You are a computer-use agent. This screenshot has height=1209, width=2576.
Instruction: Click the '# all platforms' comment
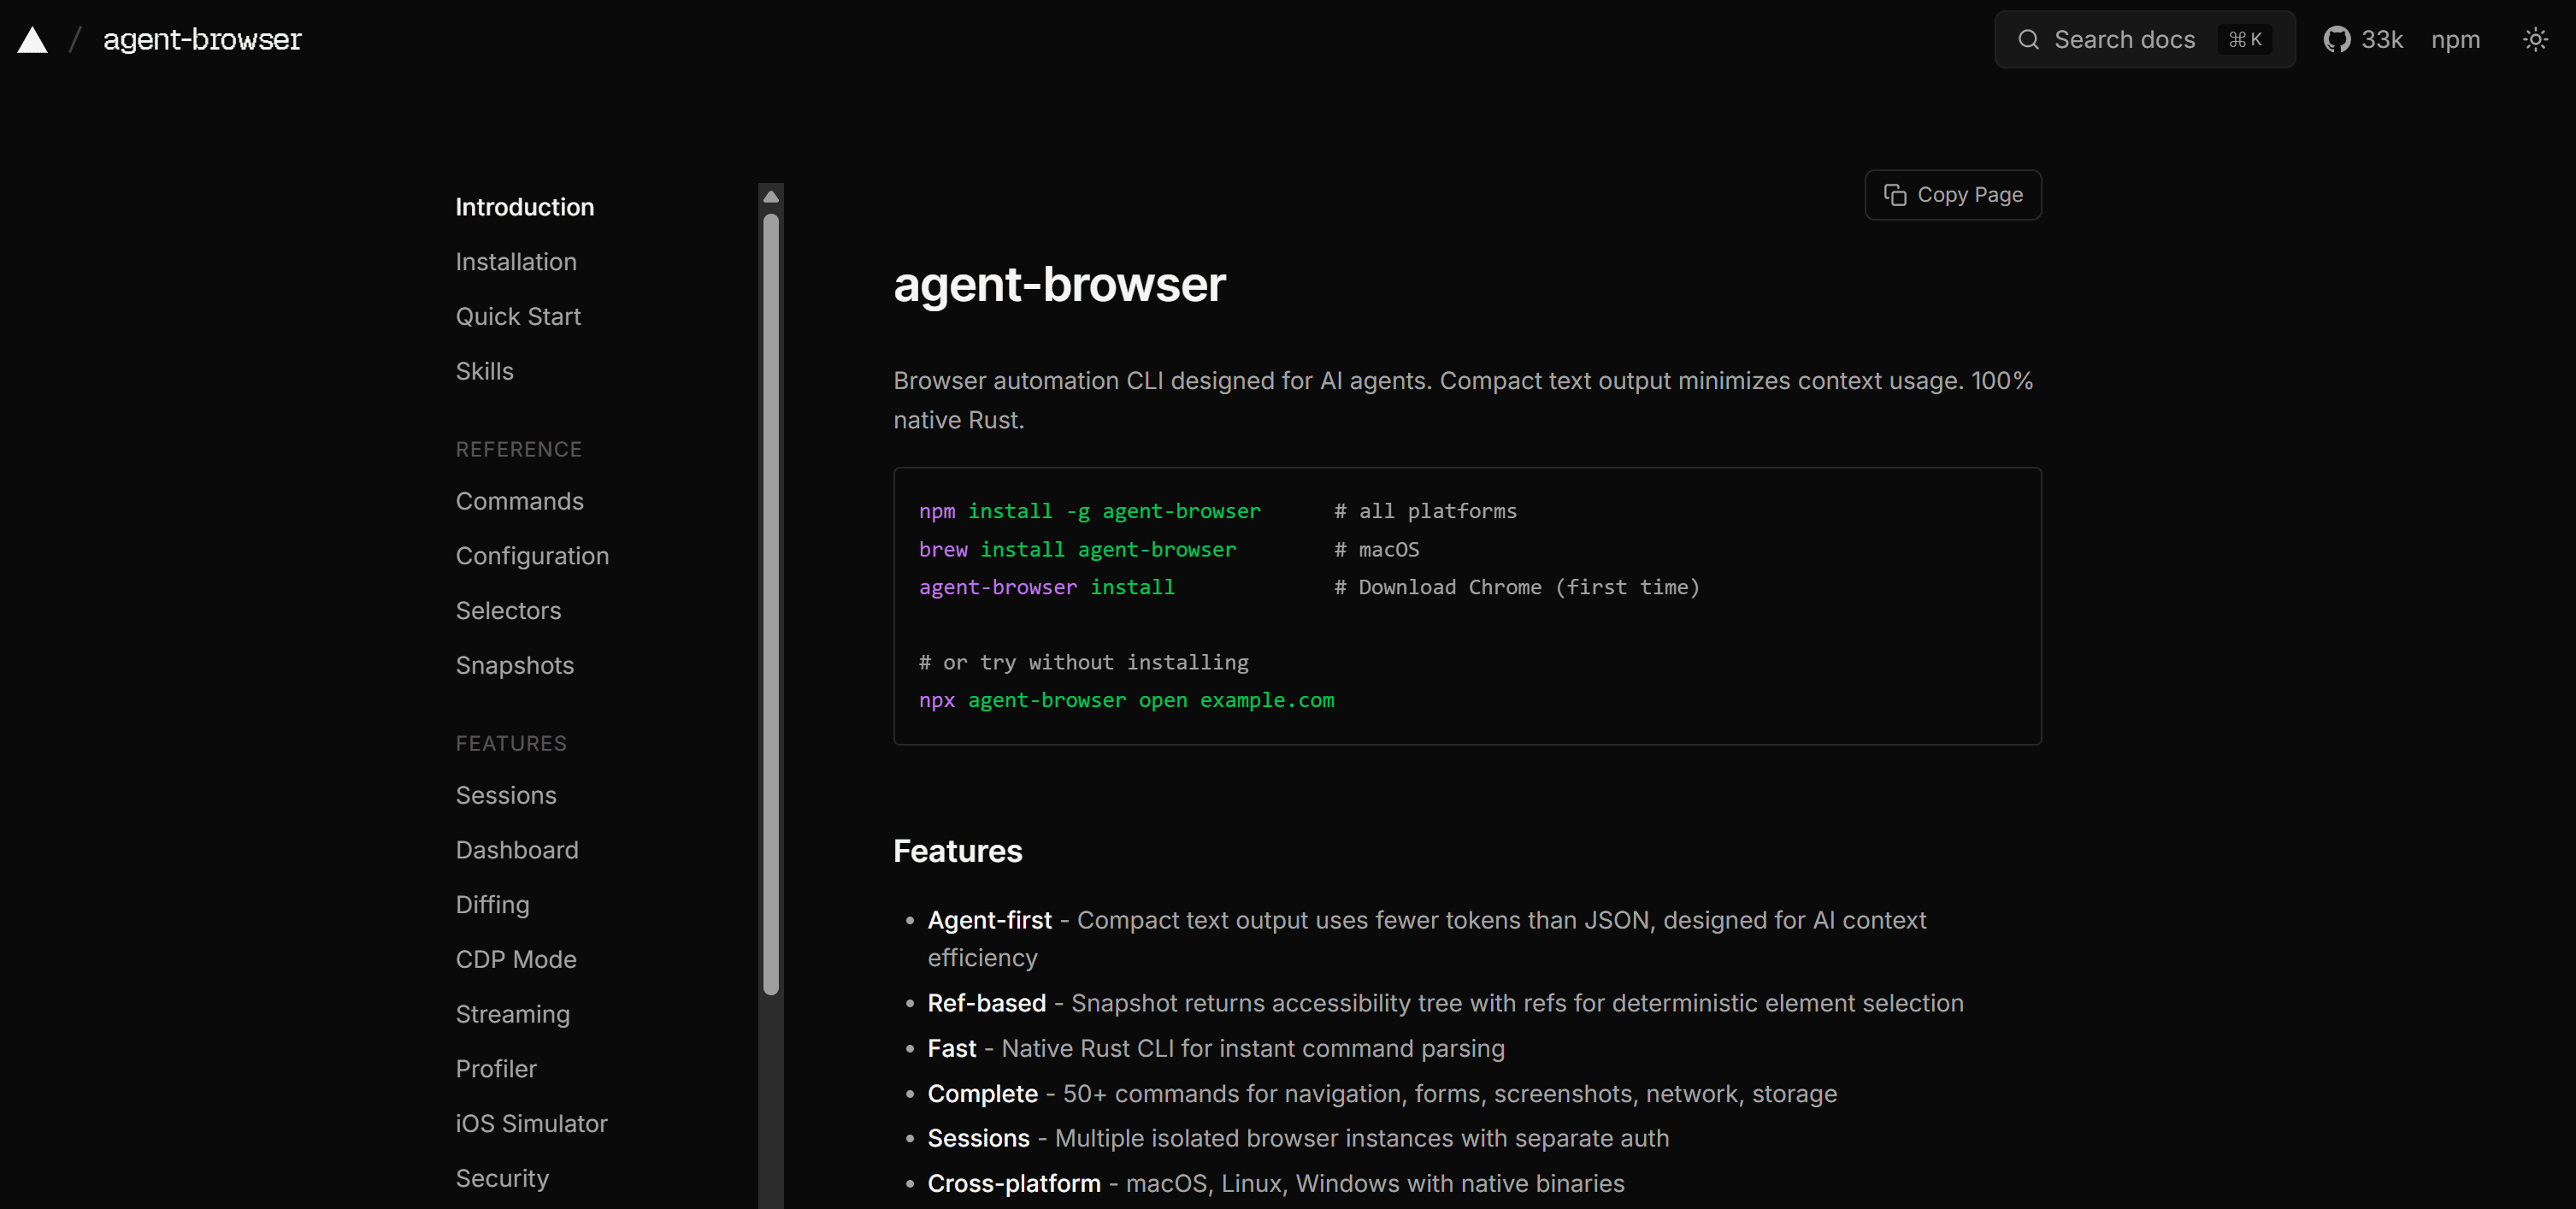1425,511
